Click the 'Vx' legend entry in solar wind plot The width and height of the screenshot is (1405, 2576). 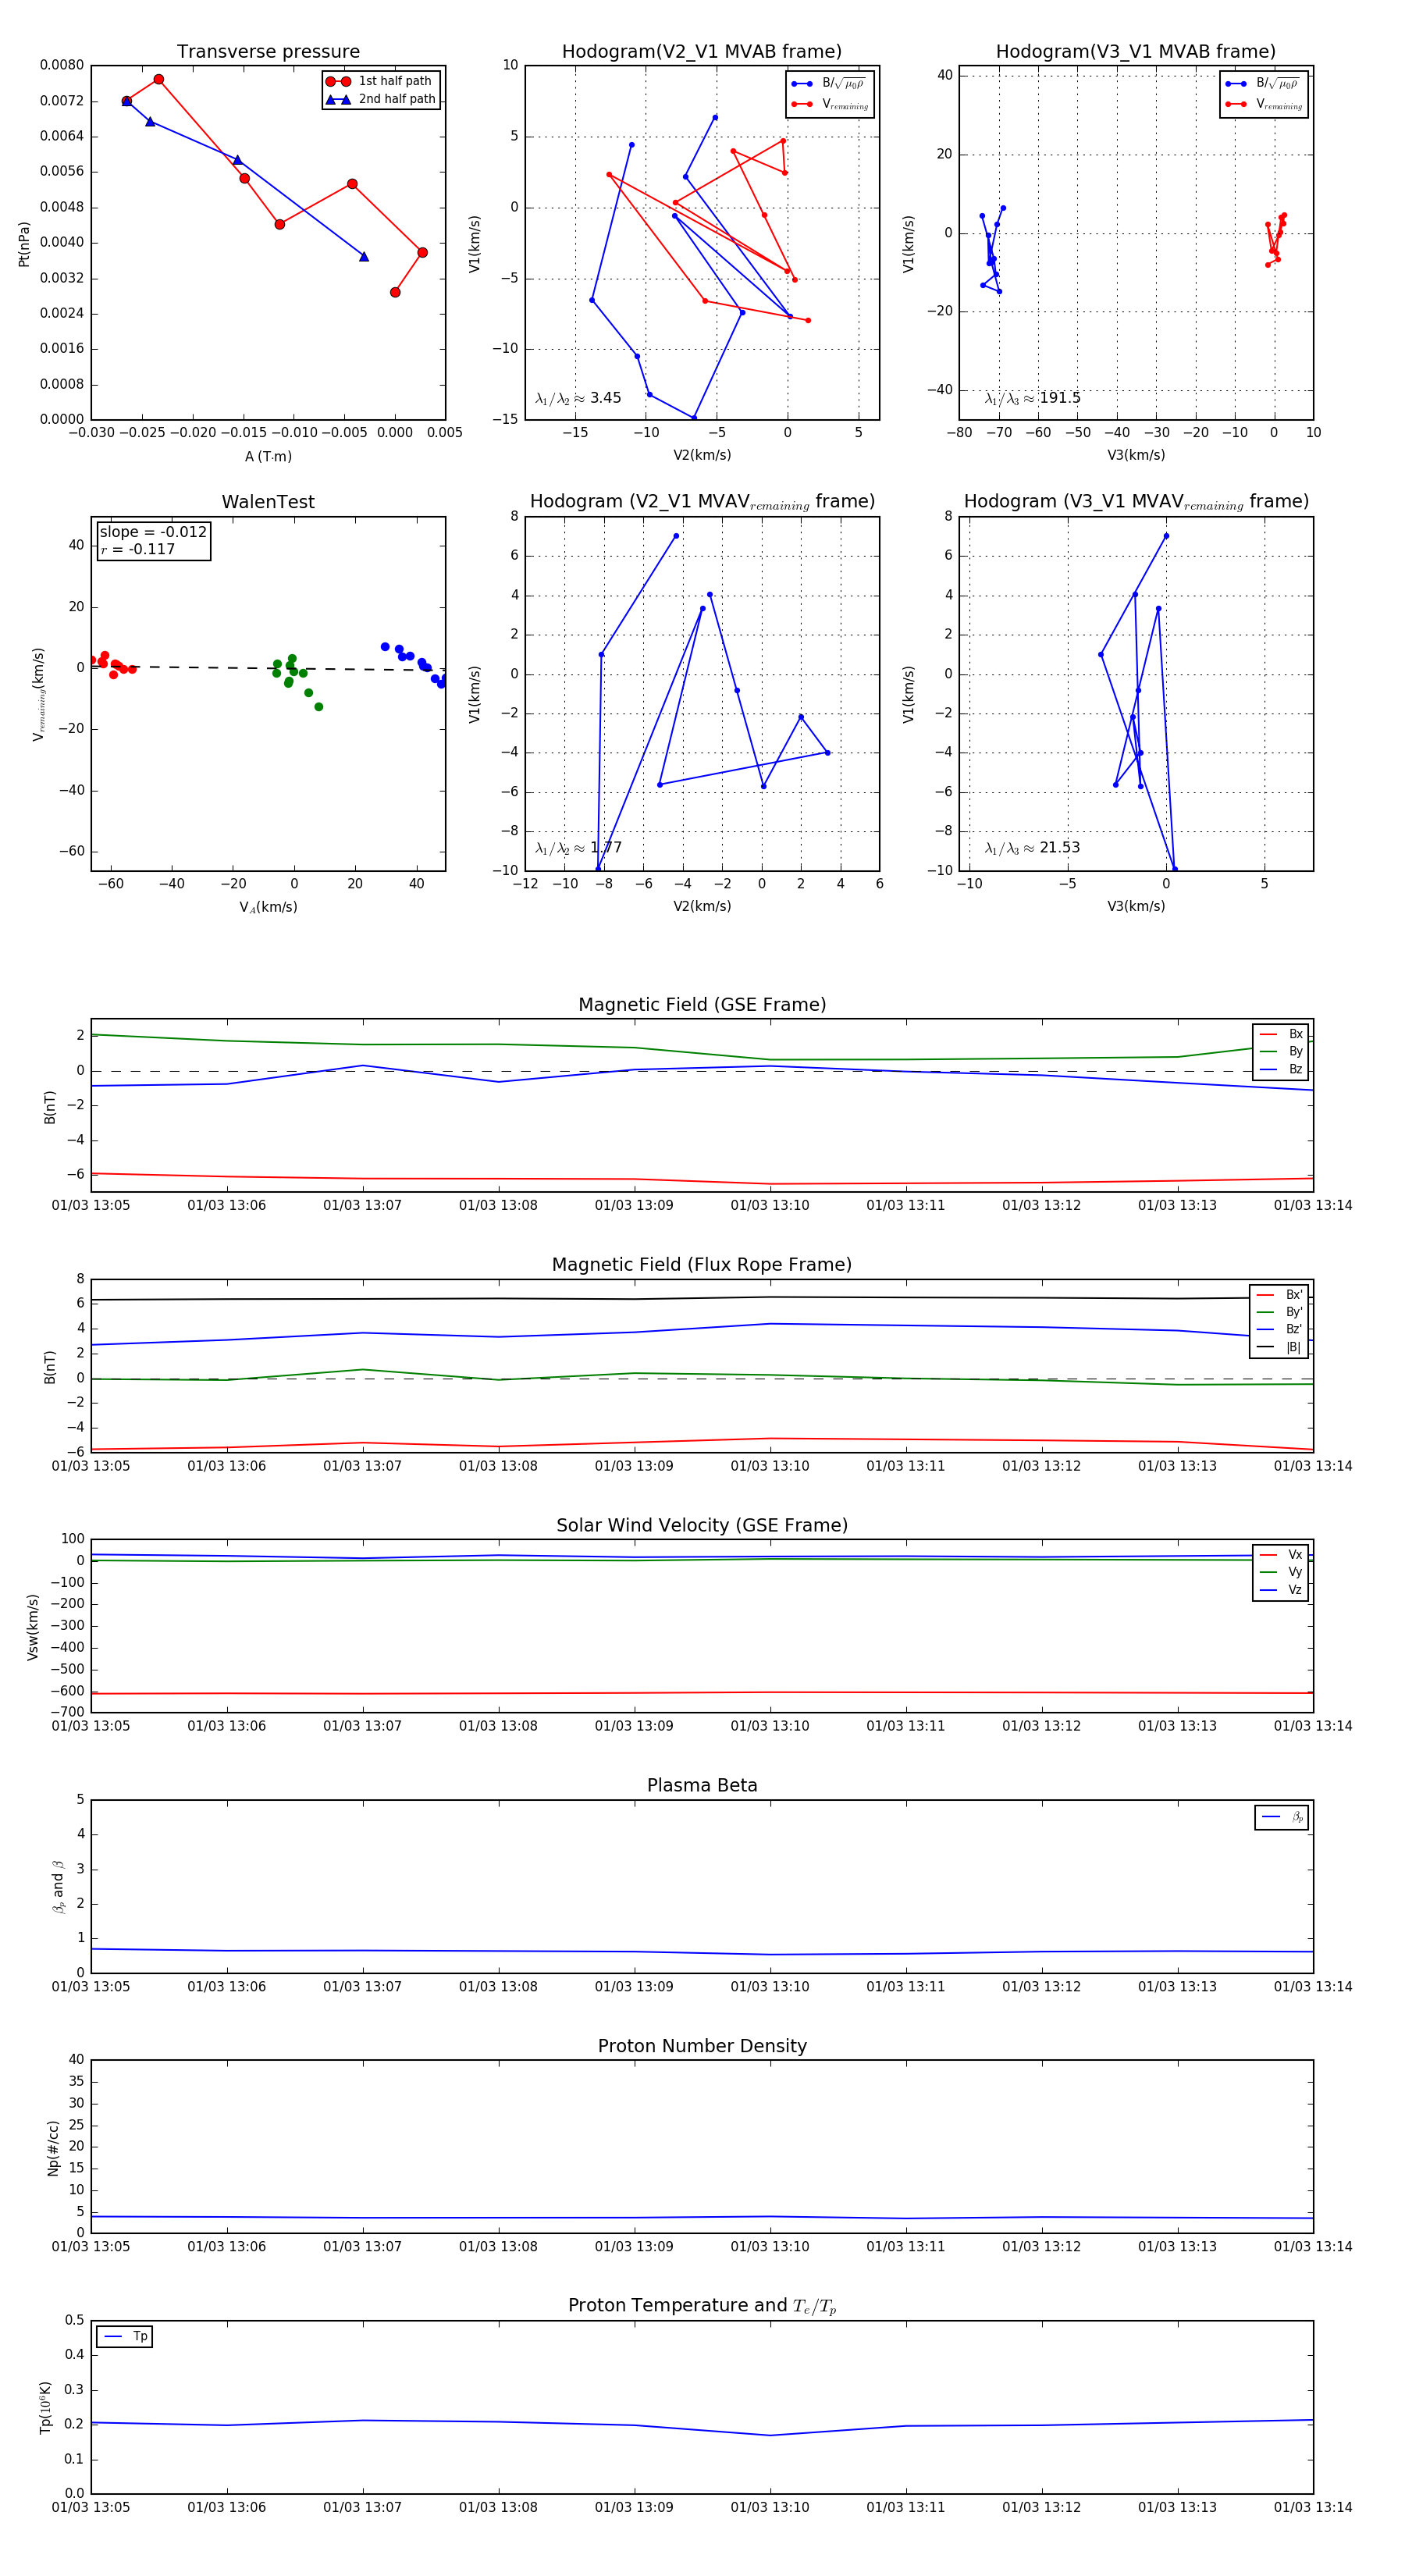pyautogui.click(x=1281, y=1554)
